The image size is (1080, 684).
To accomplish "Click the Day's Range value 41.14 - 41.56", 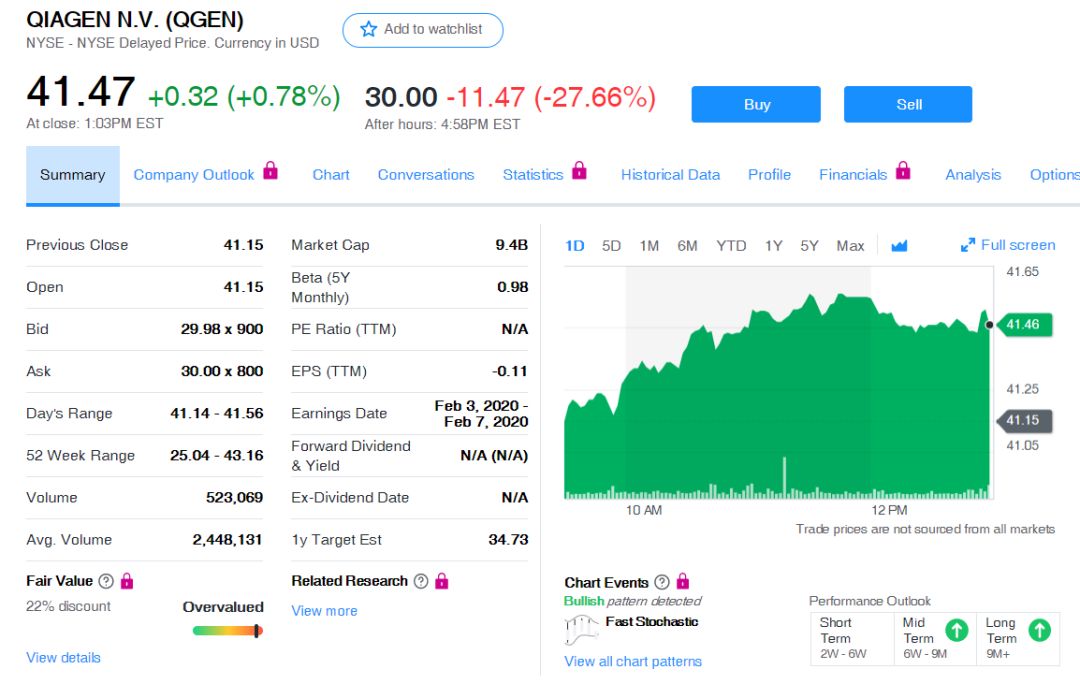I will 217,413.
